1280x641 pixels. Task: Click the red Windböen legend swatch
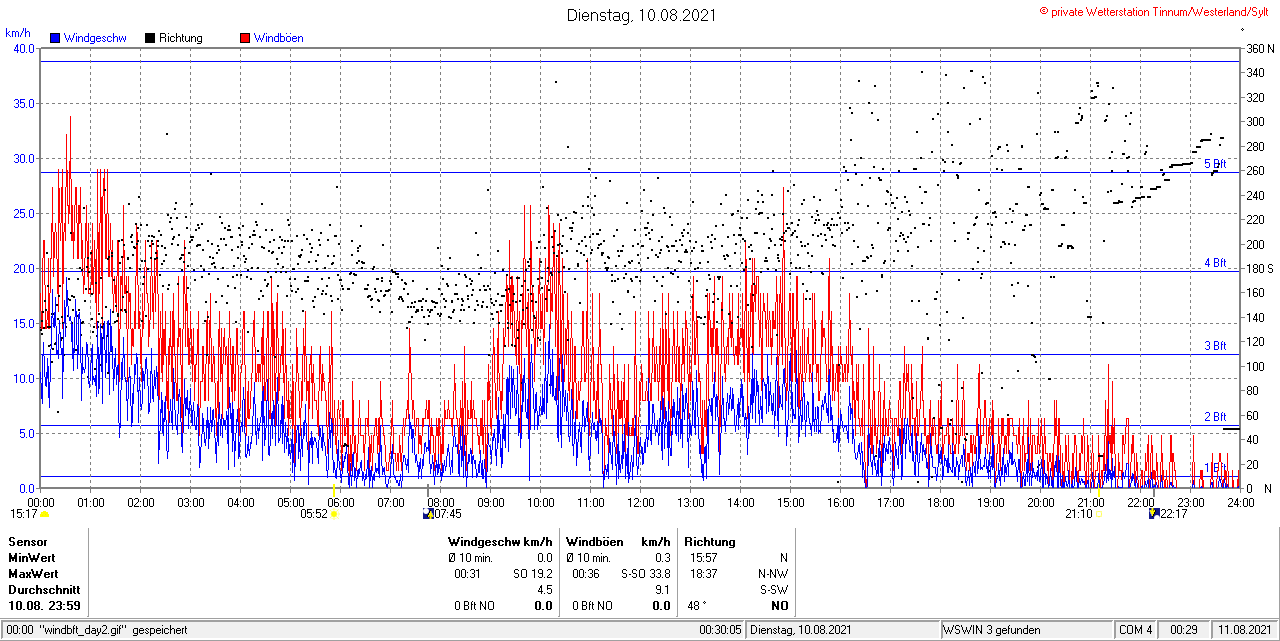click(245, 38)
